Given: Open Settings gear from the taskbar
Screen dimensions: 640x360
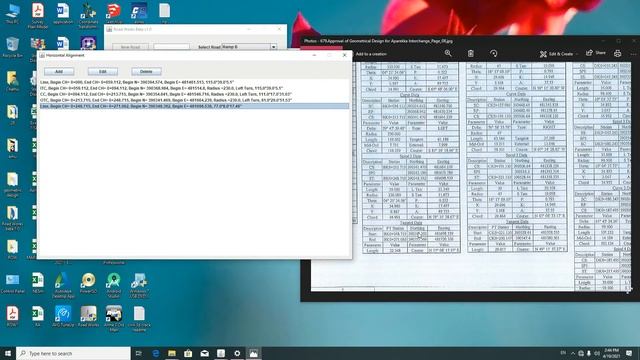Looking at the screenshot, I should (x=237, y=353).
